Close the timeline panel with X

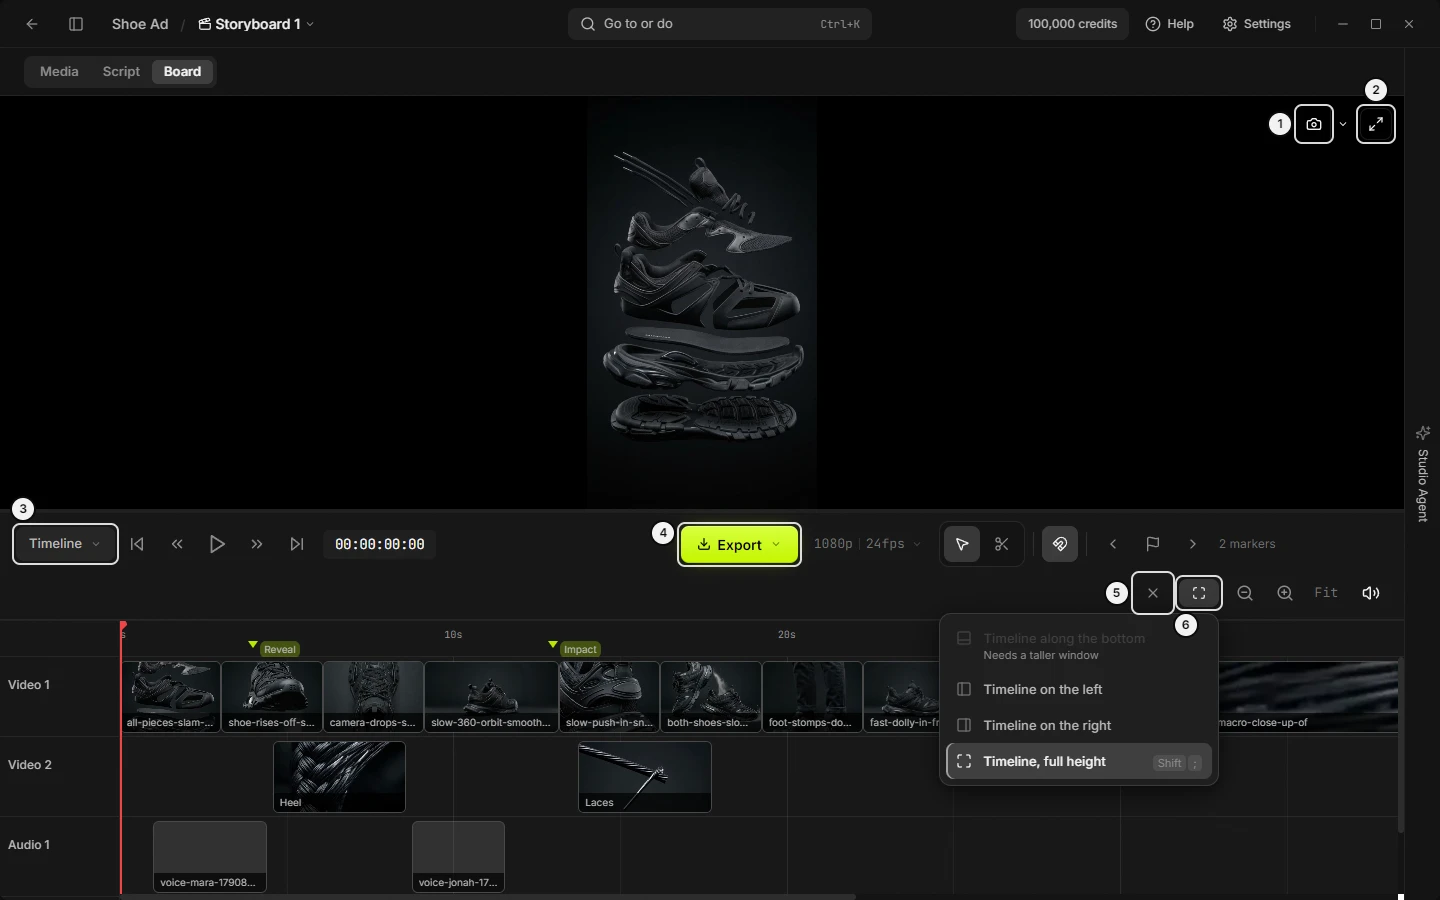[1153, 593]
